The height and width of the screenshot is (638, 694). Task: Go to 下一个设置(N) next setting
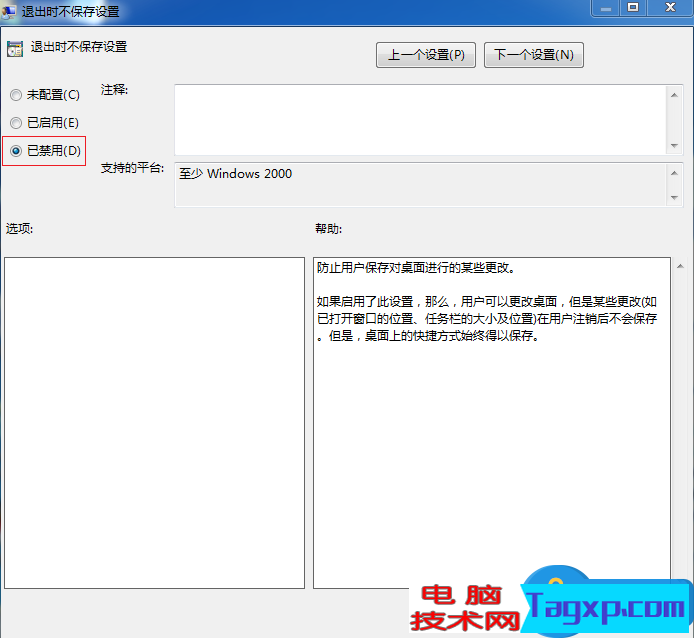[x=534, y=55]
